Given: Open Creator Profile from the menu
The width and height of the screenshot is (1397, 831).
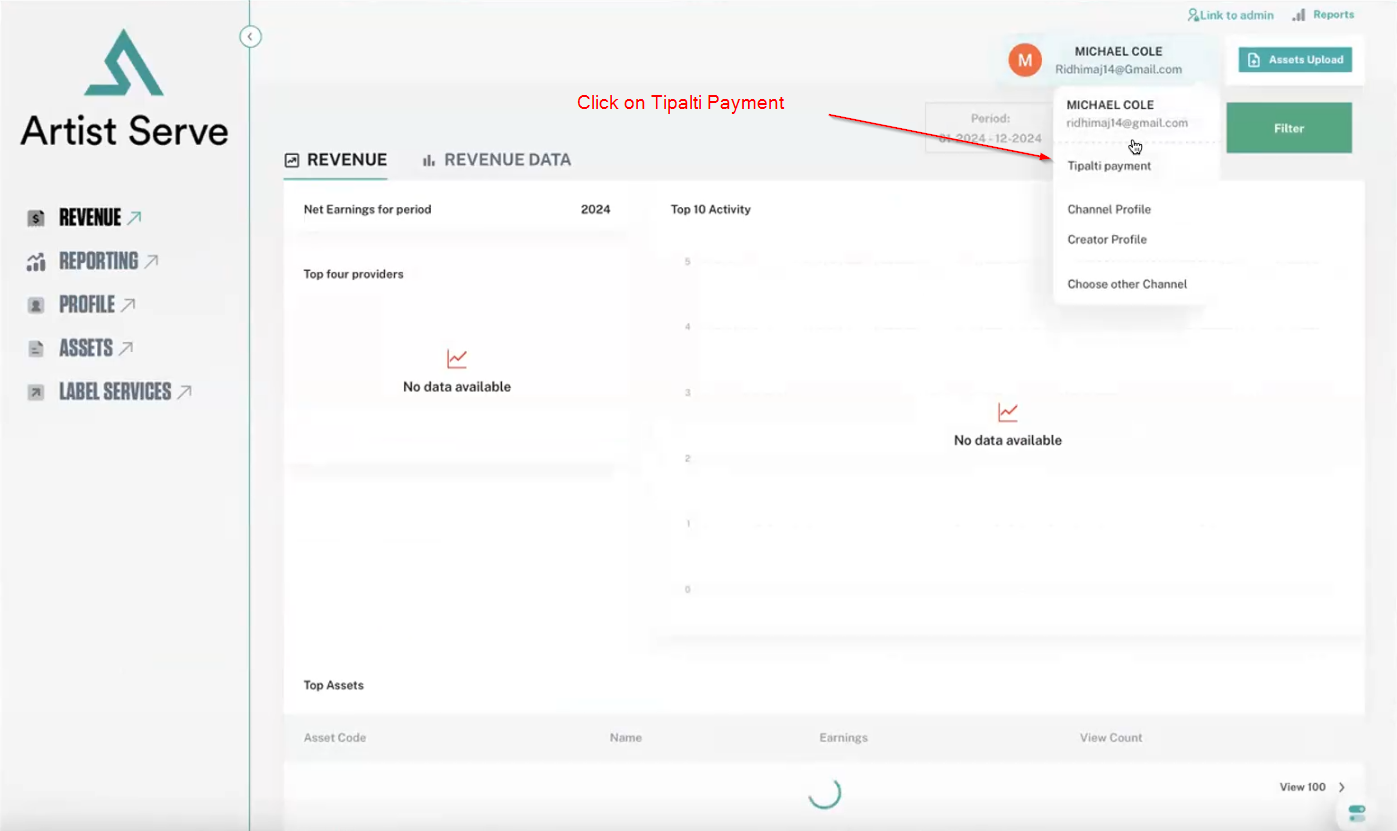Looking at the screenshot, I should pyautogui.click(x=1107, y=240).
